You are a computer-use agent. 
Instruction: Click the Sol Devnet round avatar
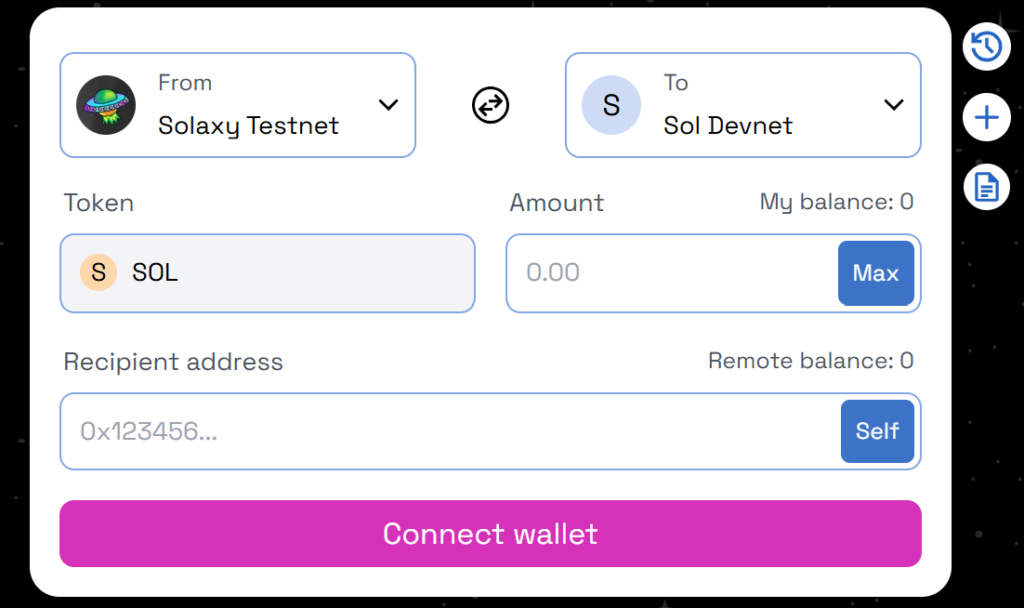coord(611,105)
